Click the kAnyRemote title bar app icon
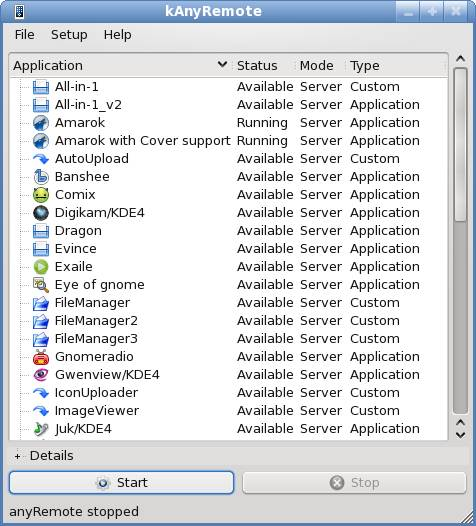Screen dimensions: 476x526 tap(19, 12)
